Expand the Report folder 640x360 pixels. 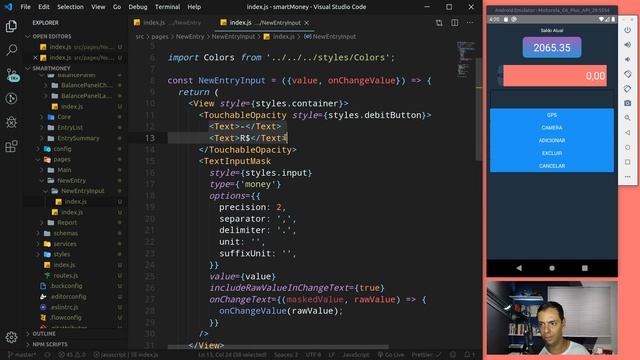click(67, 222)
